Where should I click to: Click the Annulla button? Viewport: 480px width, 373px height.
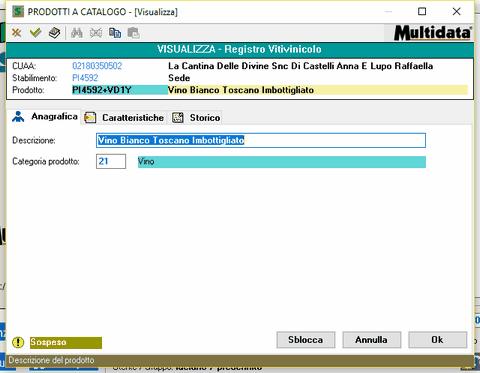(x=372, y=340)
